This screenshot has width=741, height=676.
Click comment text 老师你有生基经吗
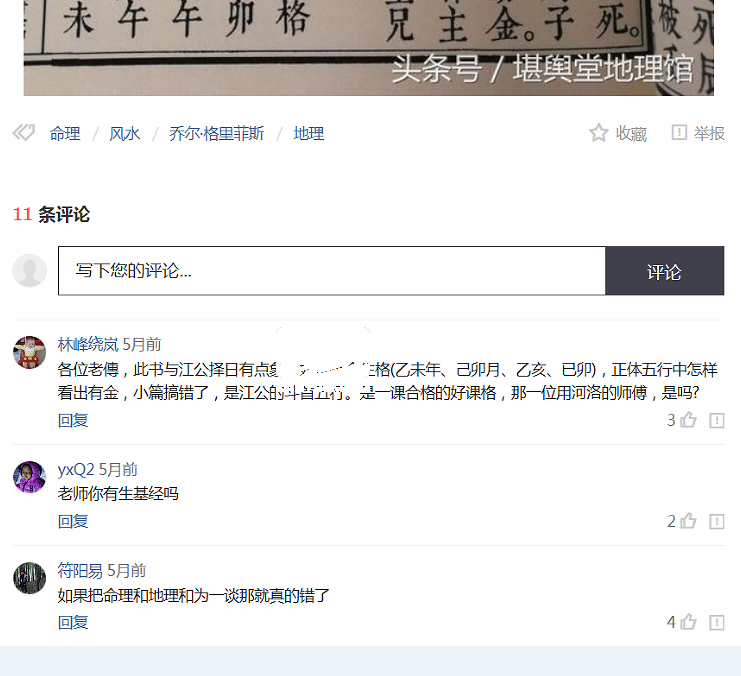click(118, 494)
